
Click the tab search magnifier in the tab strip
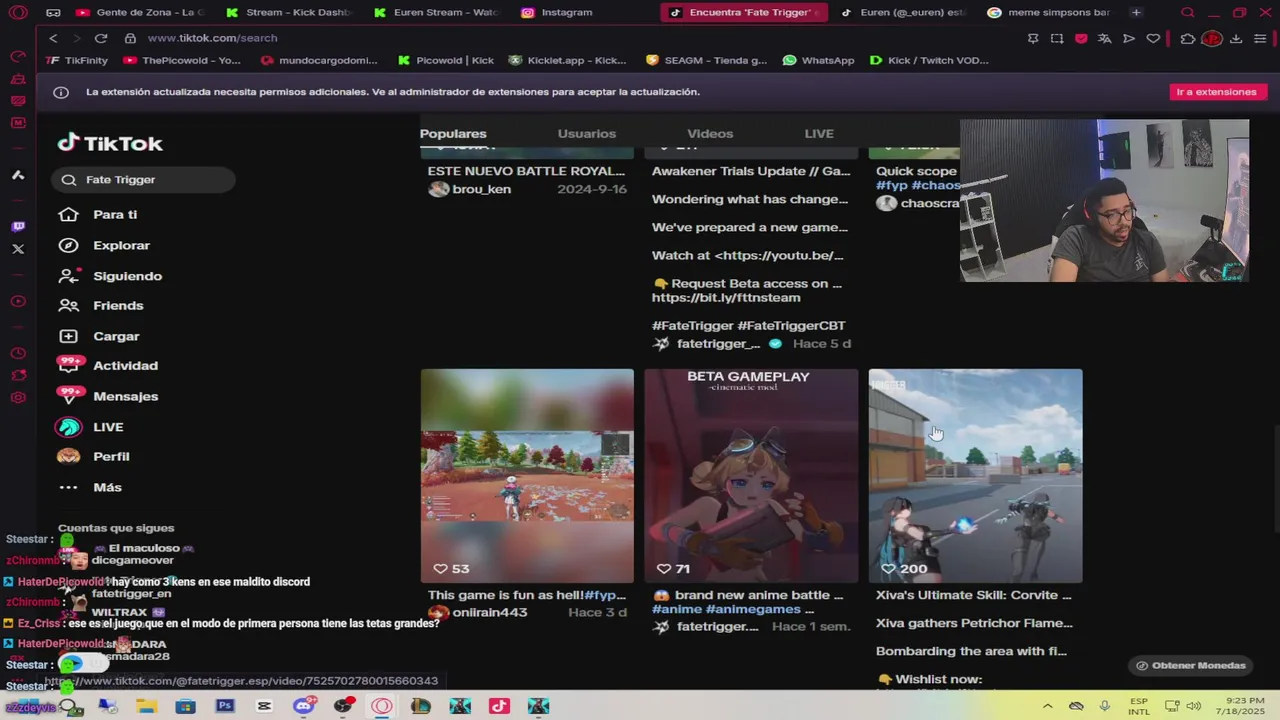pos(1187,12)
